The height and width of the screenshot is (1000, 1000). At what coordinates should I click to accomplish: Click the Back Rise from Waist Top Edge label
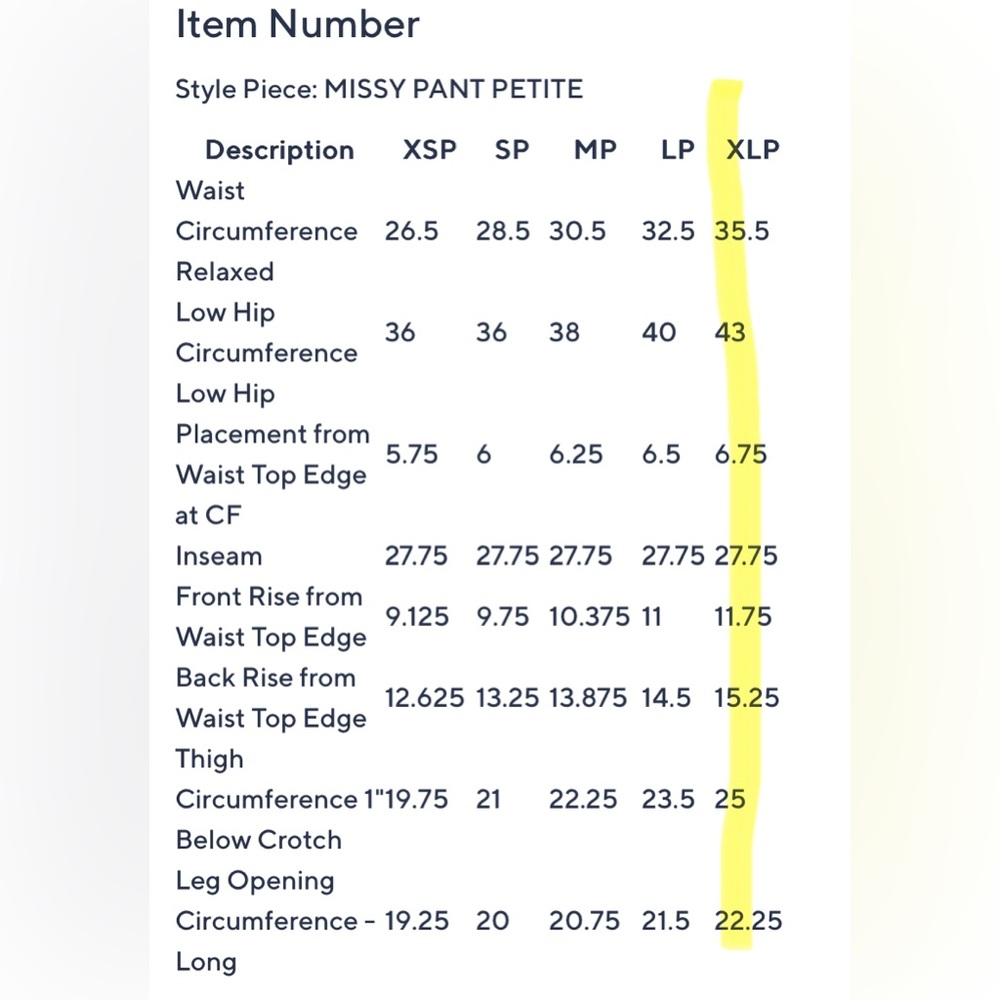[x=271, y=698]
